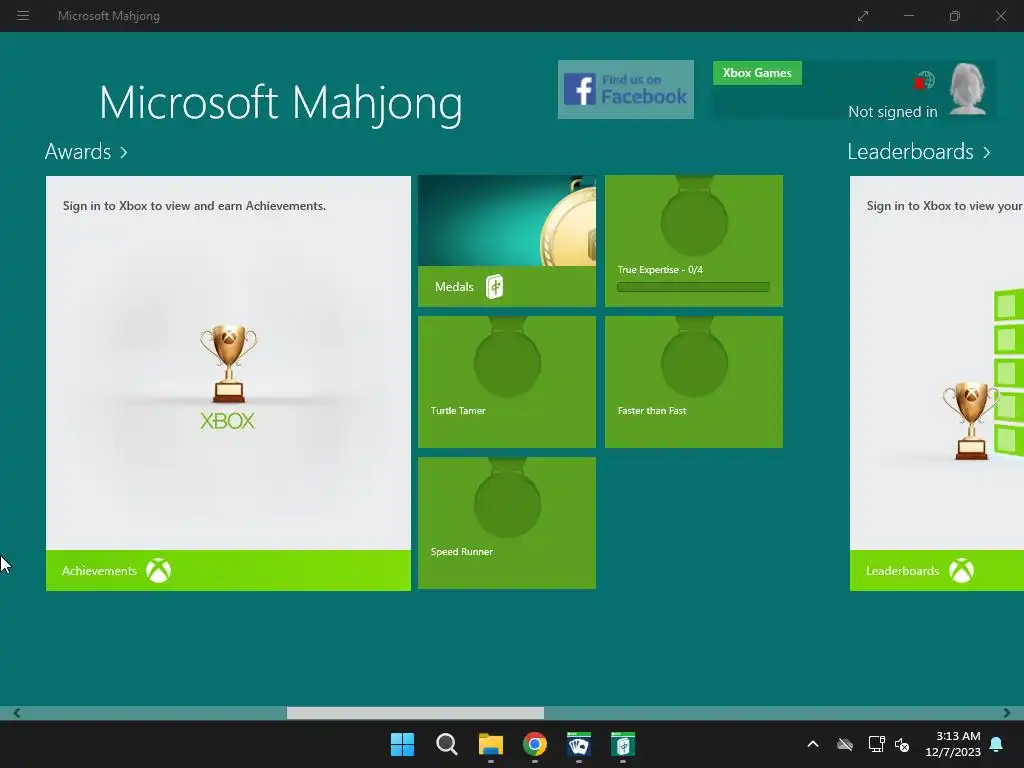
Task: Open the clock showing 3:13 AM
Action: pos(953,744)
